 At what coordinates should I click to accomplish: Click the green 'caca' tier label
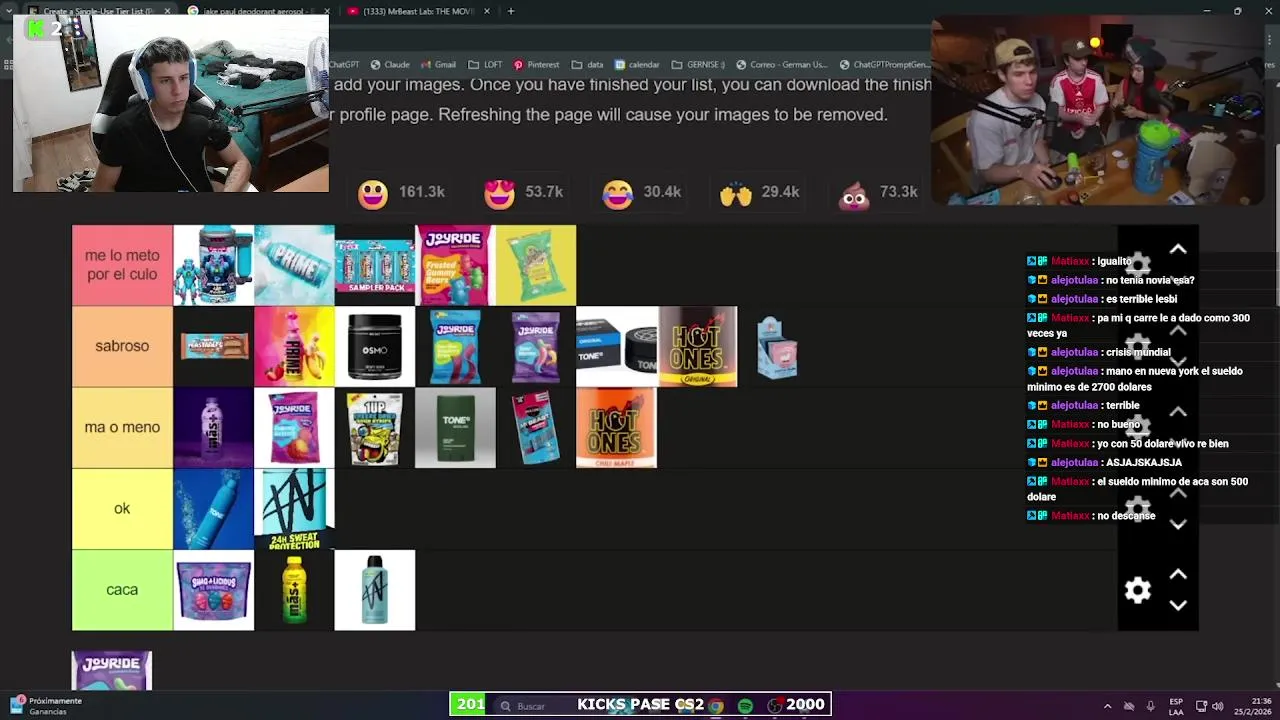coord(122,590)
